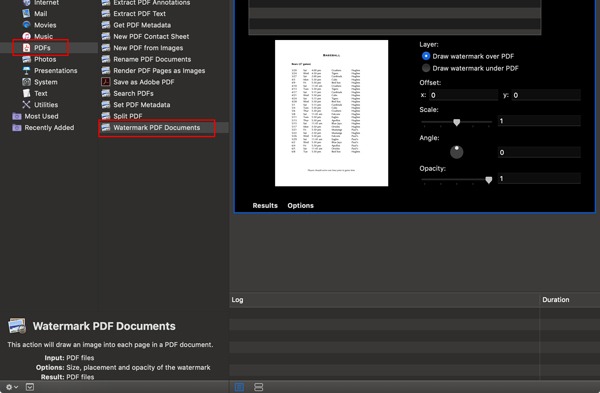Click the Opacity value field
The height and width of the screenshot is (393, 600).
[x=539, y=178]
